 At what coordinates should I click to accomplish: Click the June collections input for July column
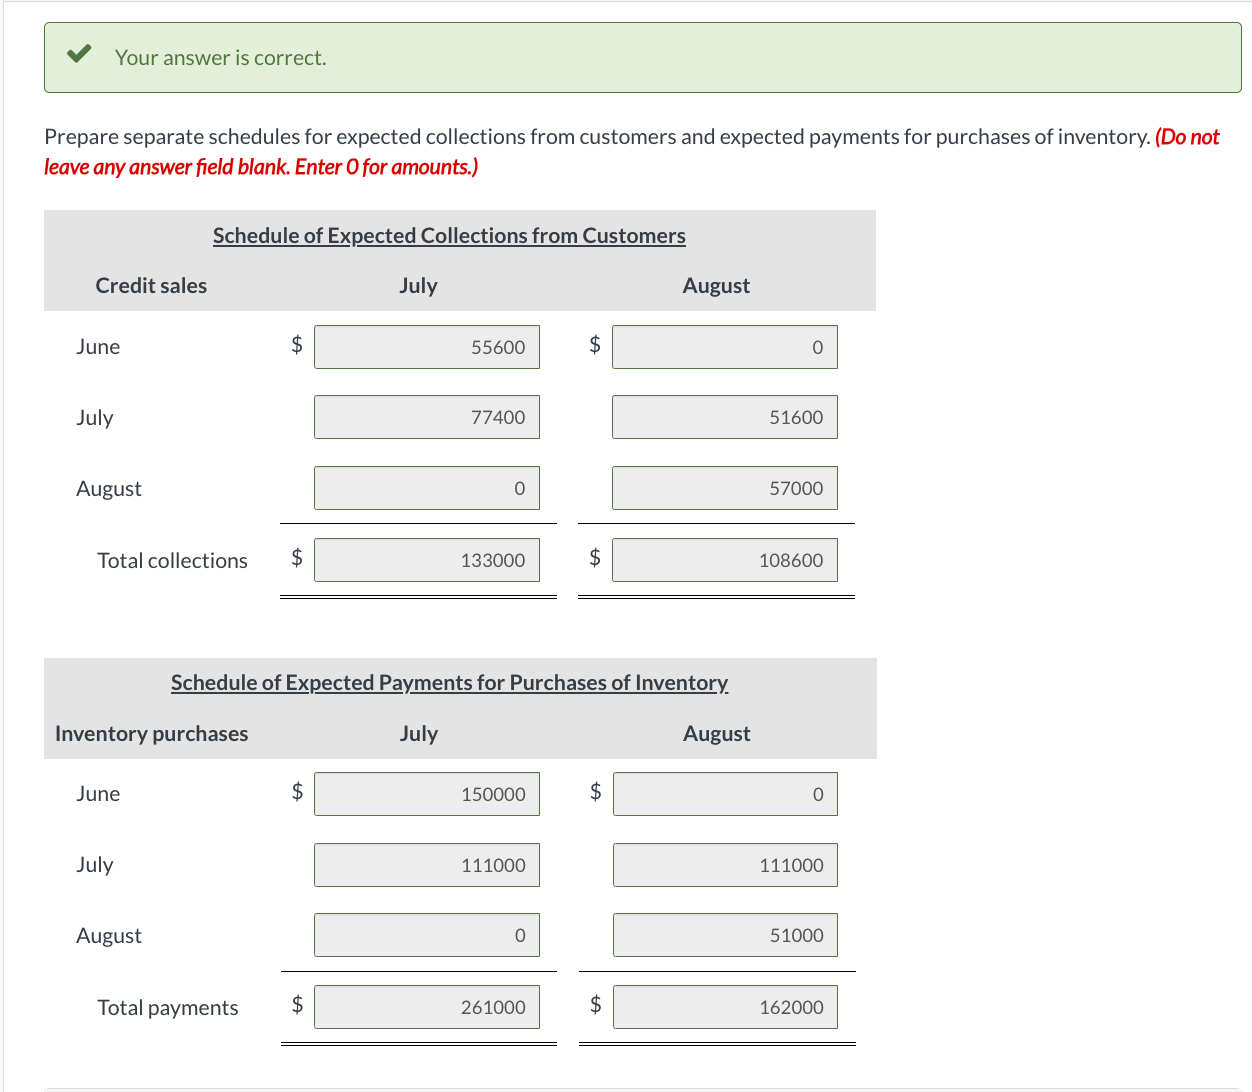[x=427, y=346]
